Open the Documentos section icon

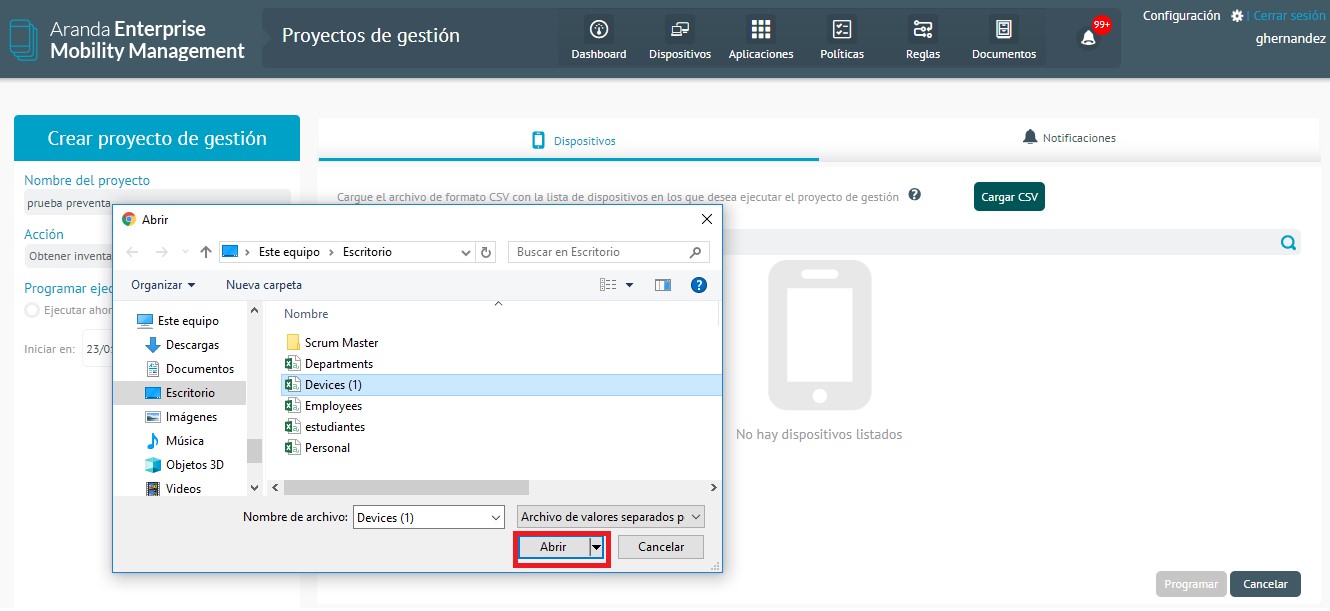click(x=1003, y=29)
